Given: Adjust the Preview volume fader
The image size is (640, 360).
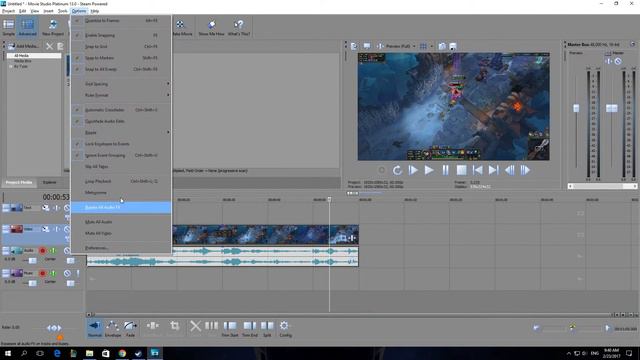Looking at the screenshot, I should point(576,108).
